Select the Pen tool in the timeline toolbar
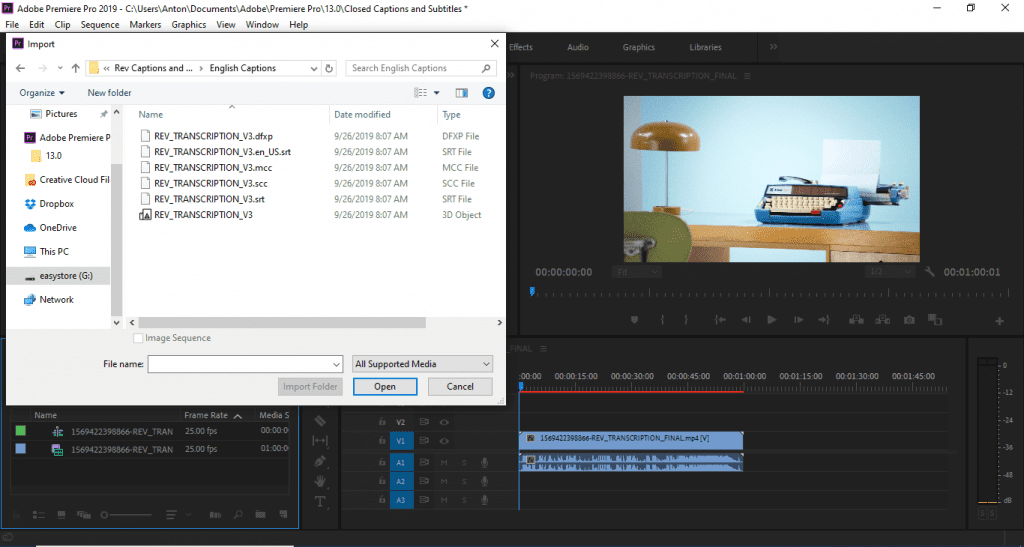This screenshot has width=1024, height=547. [x=319, y=461]
